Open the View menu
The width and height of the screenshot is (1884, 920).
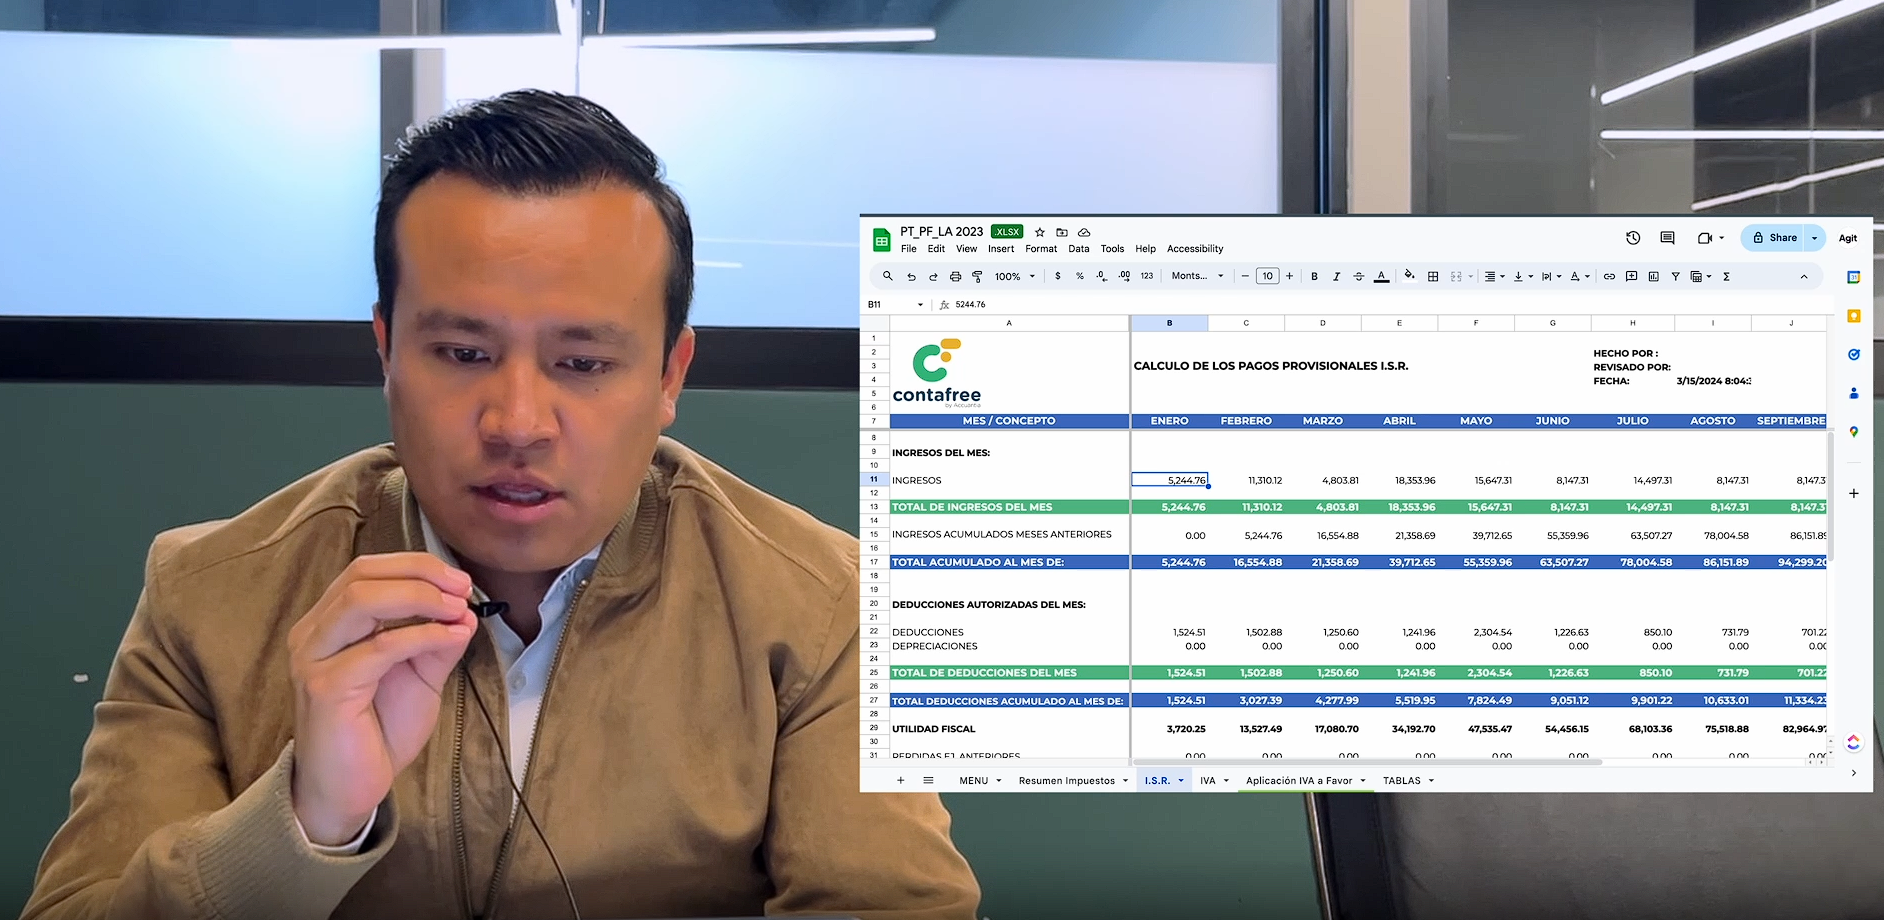pos(966,249)
